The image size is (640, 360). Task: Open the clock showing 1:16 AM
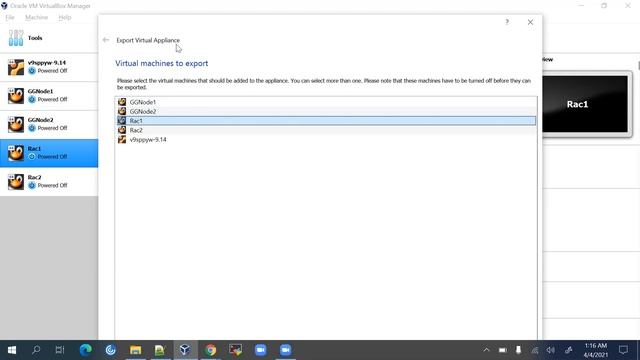click(596, 350)
